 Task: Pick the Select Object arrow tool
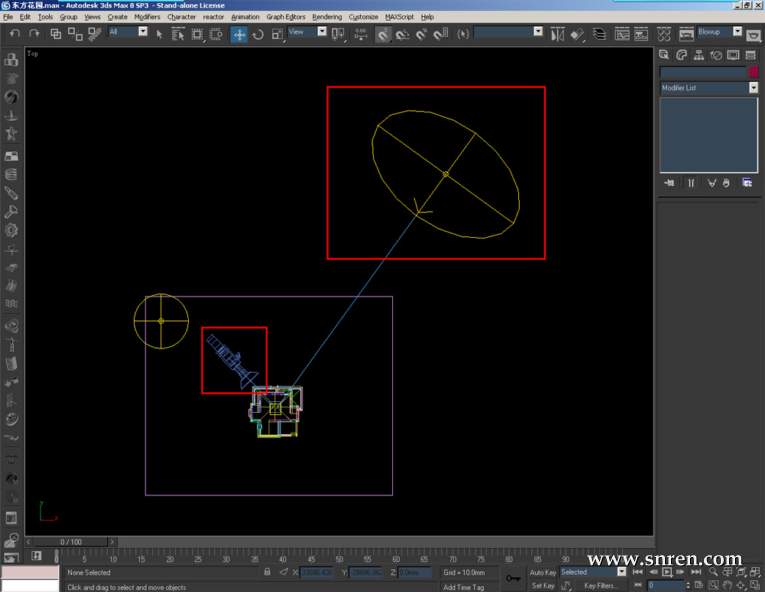[x=159, y=34]
